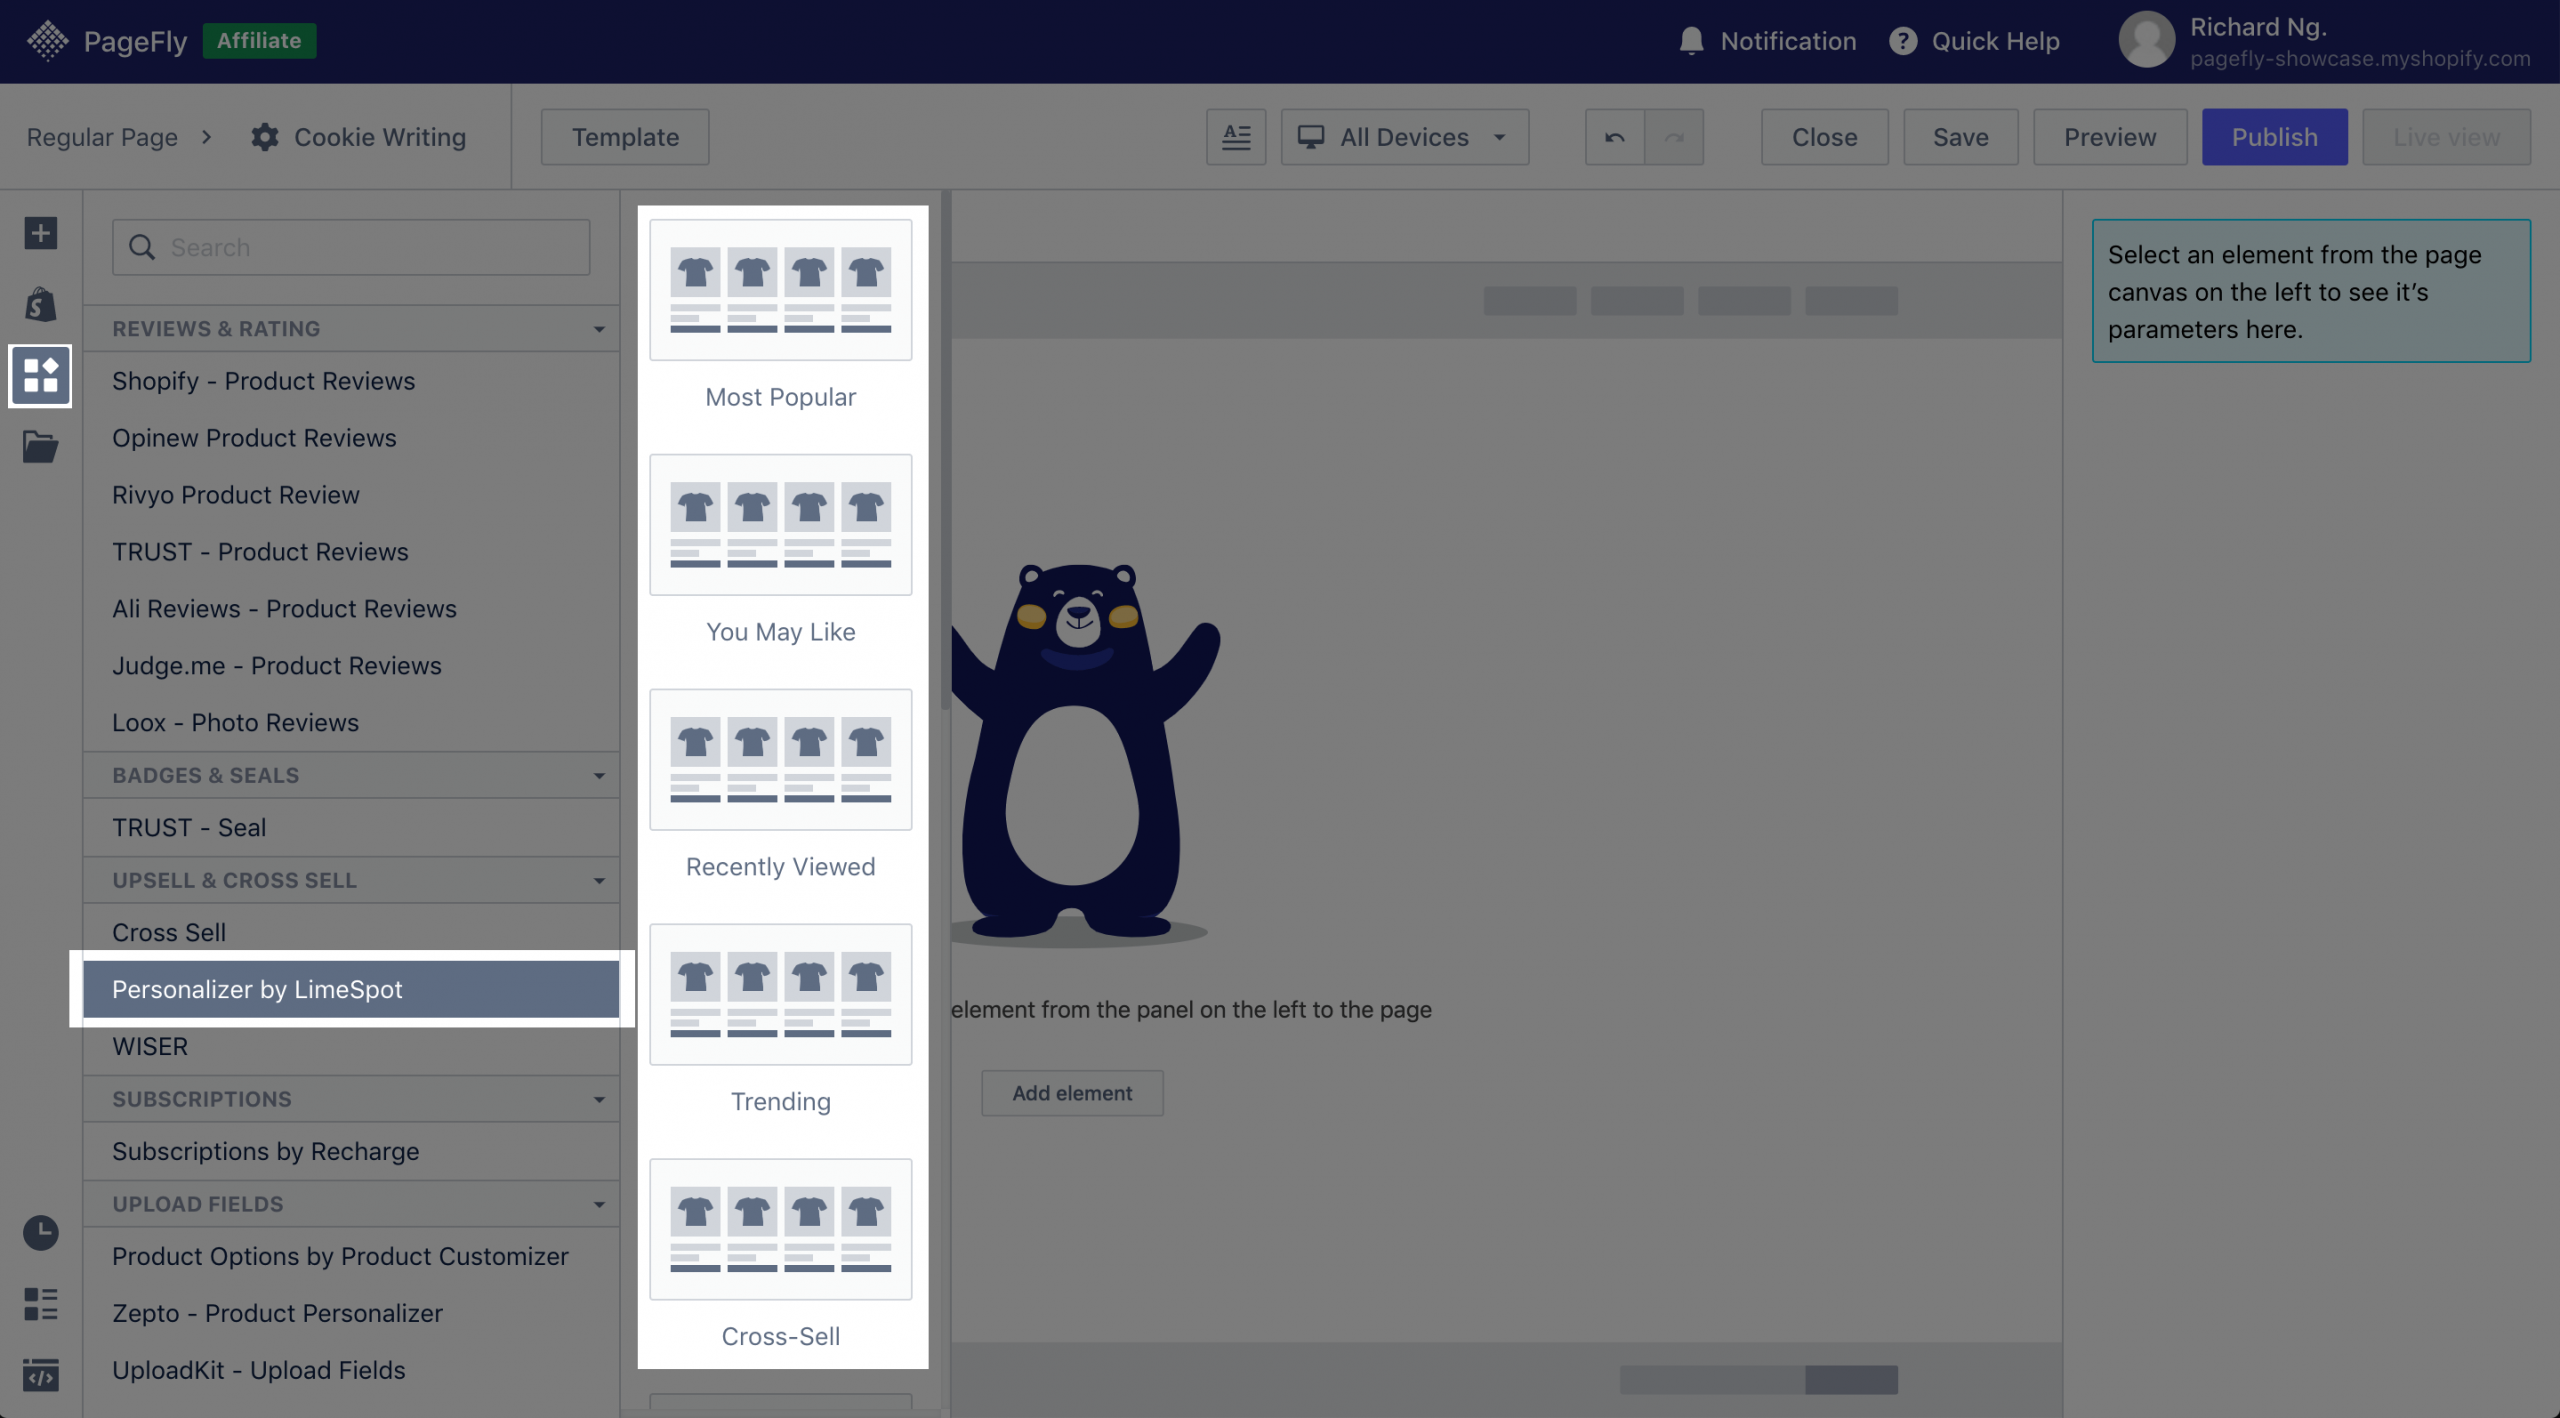Select the third-party elements grid icon
The width and height of the screenshot is (2560, 1418).
pos(41,376)
